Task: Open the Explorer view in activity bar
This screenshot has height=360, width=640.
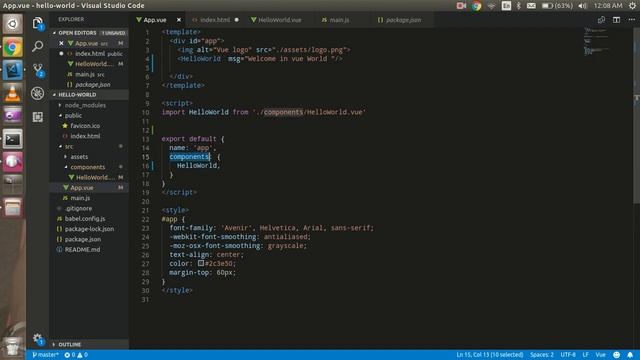Action: pyautogui.click(x=38, y=23)
